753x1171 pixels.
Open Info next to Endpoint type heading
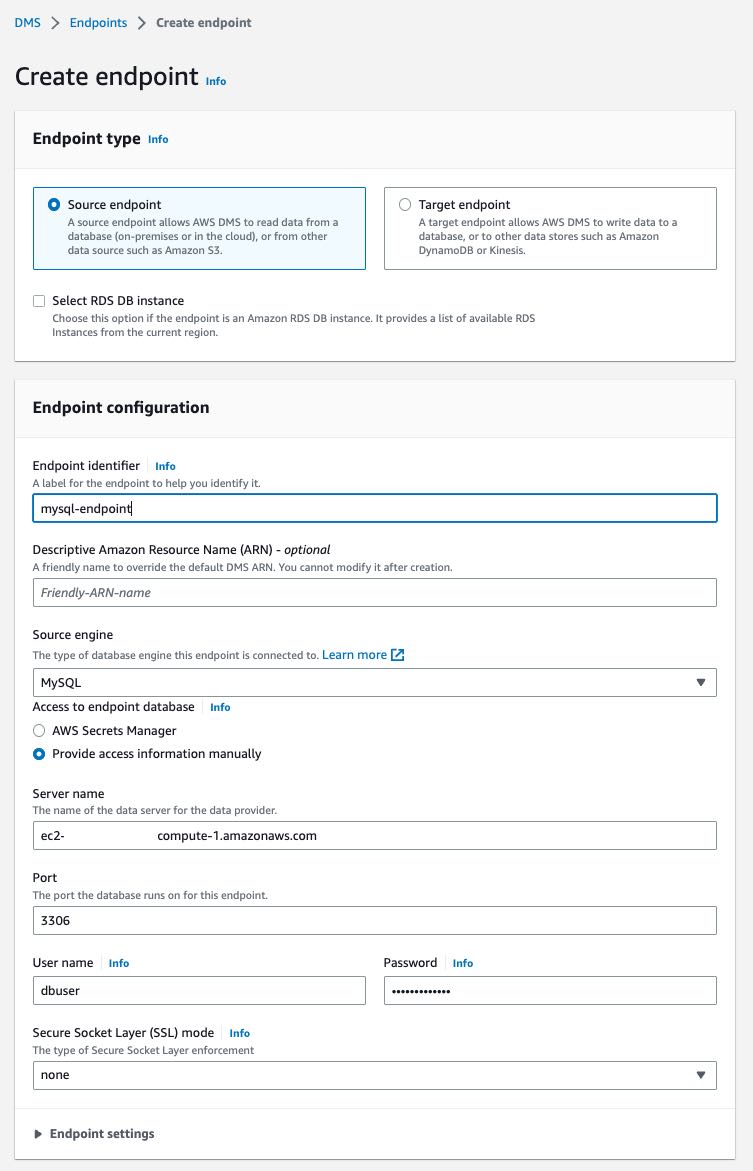click(158, 139)
